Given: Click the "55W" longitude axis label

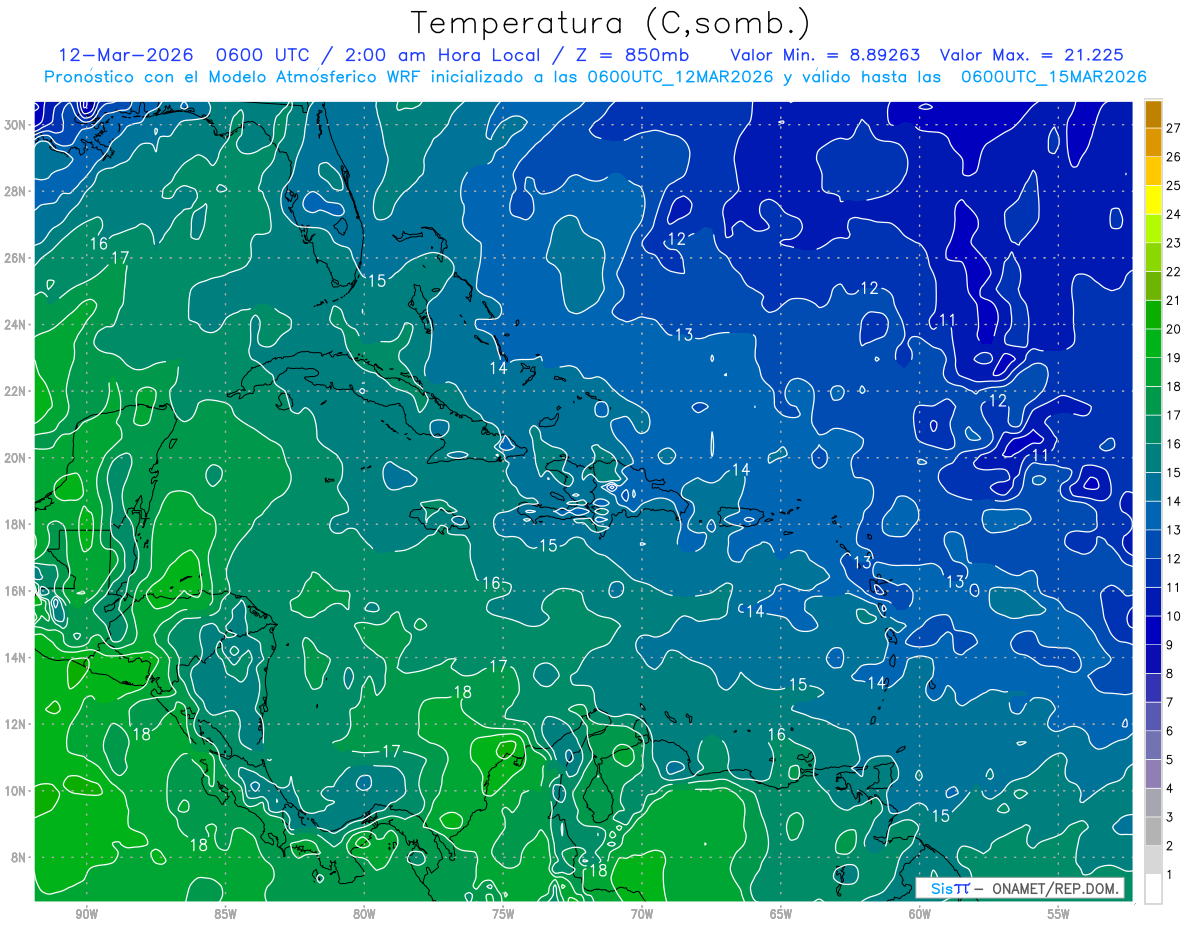Looking at the screenshot, I should tap(1059, 914).
